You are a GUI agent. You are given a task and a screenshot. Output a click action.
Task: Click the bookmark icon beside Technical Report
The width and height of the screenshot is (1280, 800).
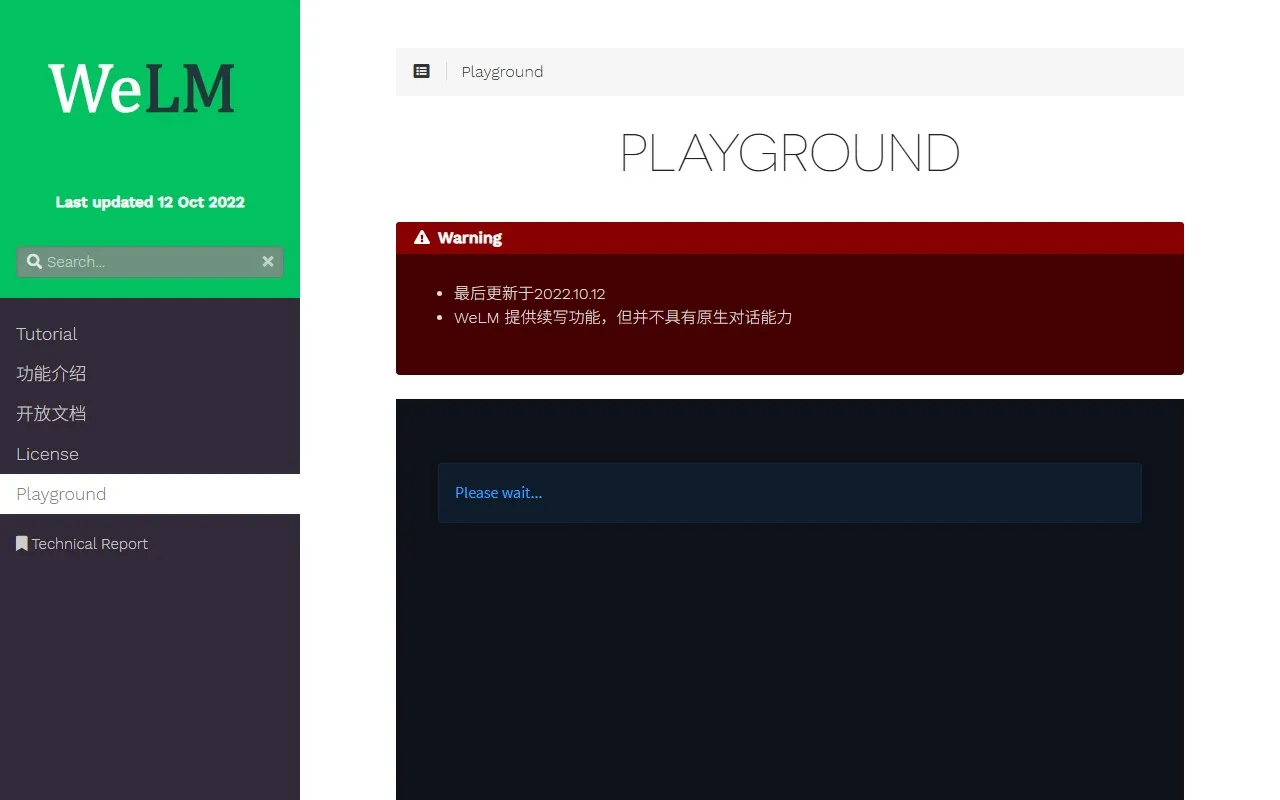pyautogui.click(x=22, y=544)
